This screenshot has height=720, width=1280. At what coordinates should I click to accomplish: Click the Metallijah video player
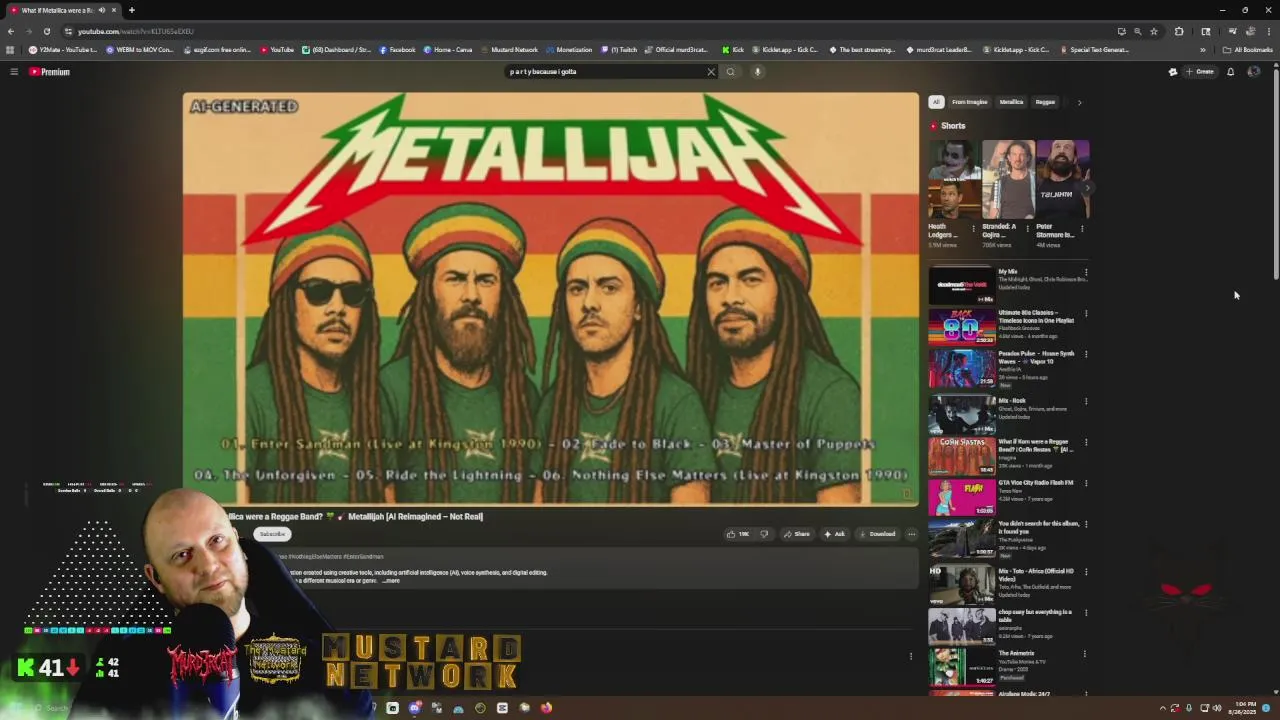coord(550,299)
